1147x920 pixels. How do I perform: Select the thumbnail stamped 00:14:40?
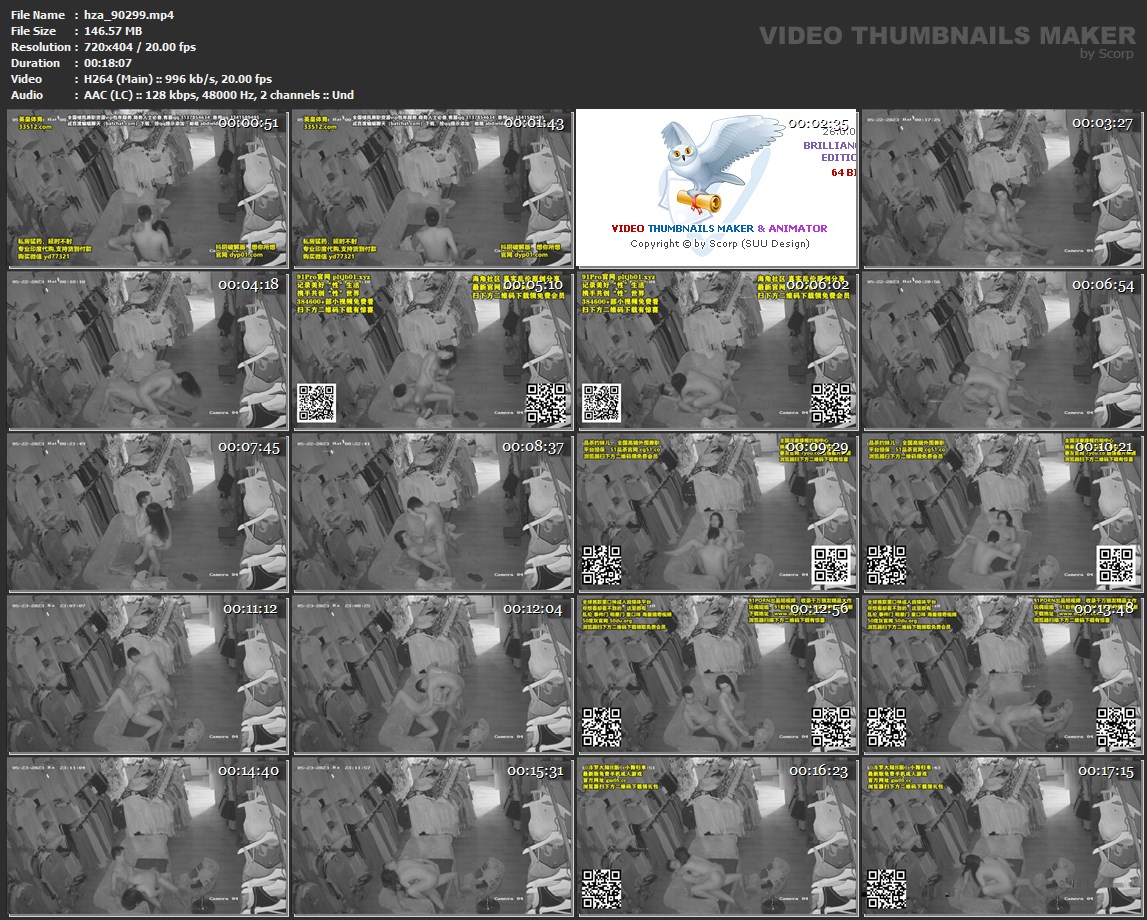pyautogui.click(x=148, y=837)
